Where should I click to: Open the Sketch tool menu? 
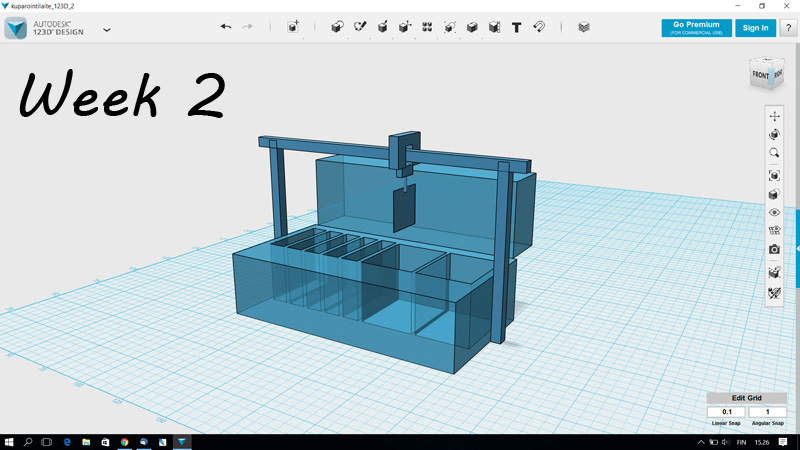coord(360,27)
